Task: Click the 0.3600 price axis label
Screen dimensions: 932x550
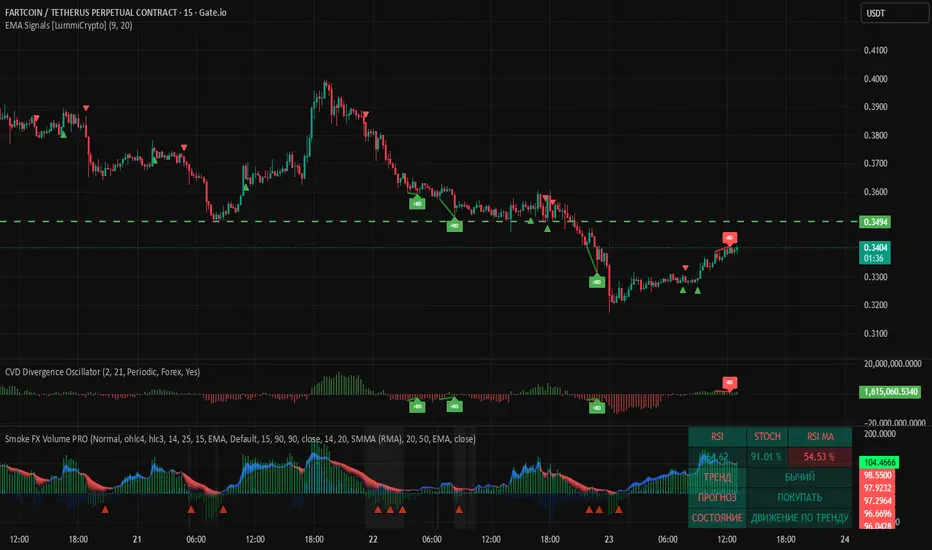Action: (875, 192)
